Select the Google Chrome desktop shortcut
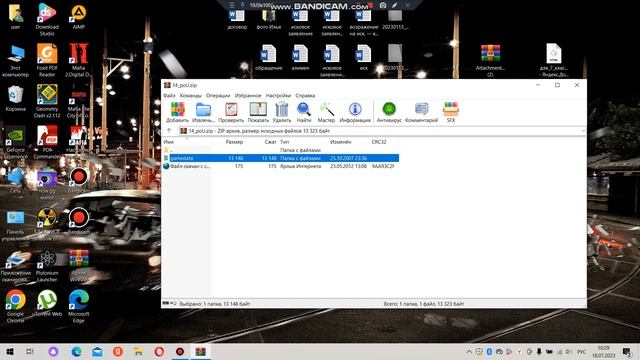Image resolution: width=640 pixels, height=360 pixels. click(x=16, y=306)
